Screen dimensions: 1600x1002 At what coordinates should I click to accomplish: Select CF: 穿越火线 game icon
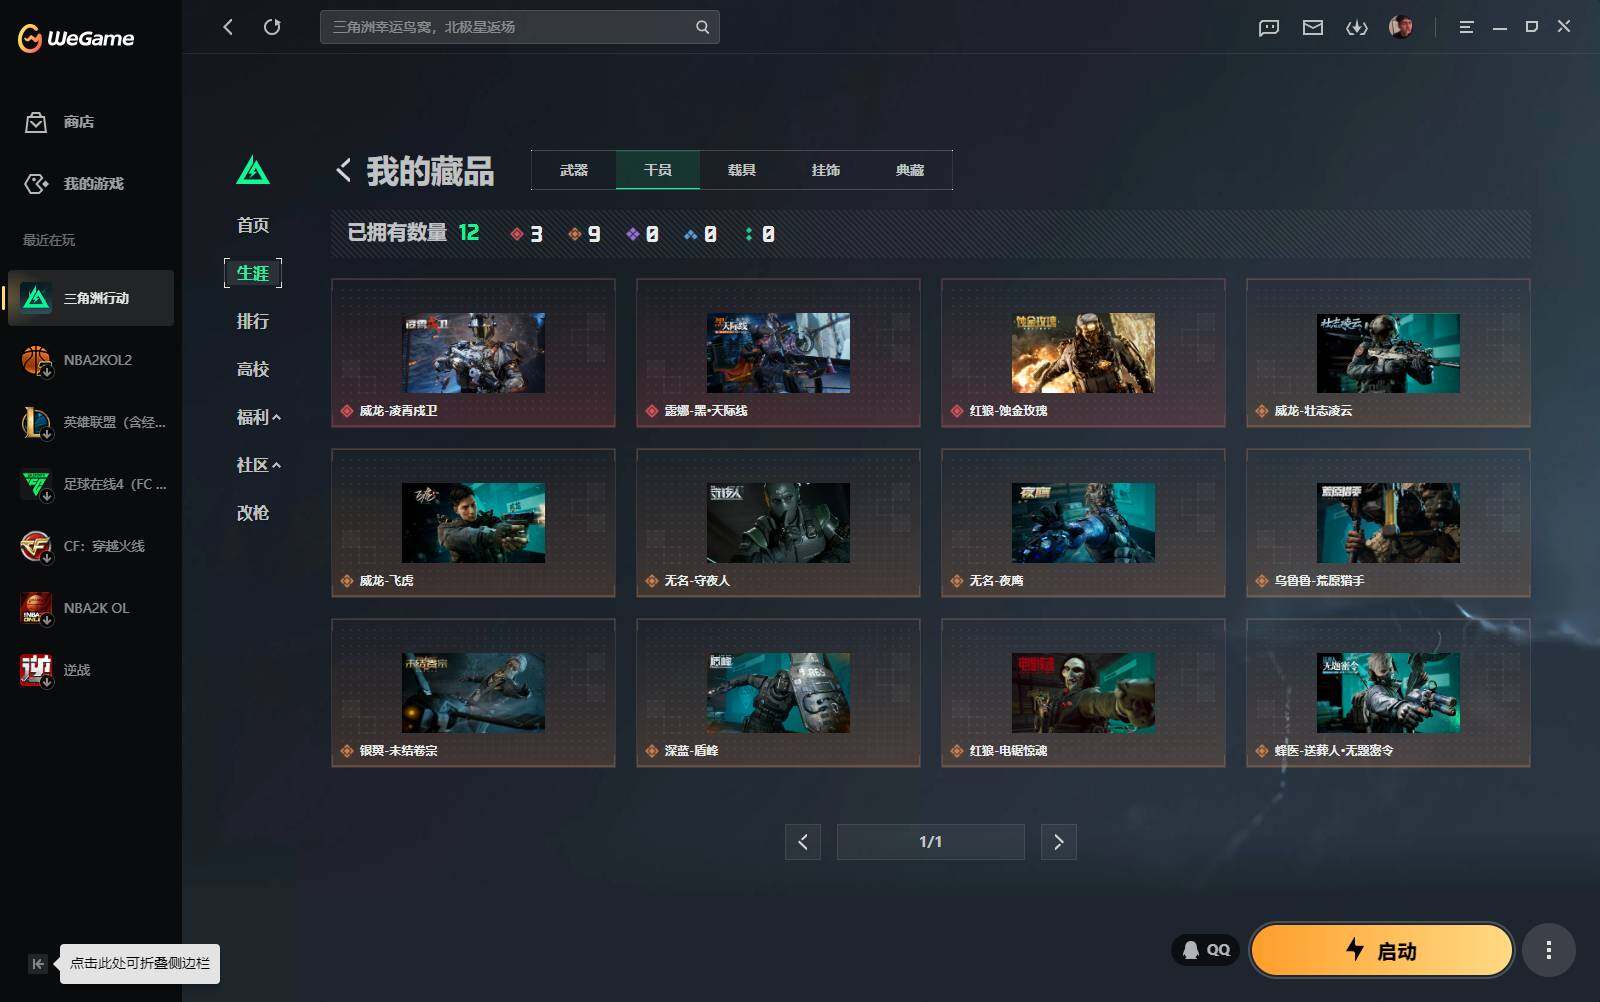pos(36,546)
